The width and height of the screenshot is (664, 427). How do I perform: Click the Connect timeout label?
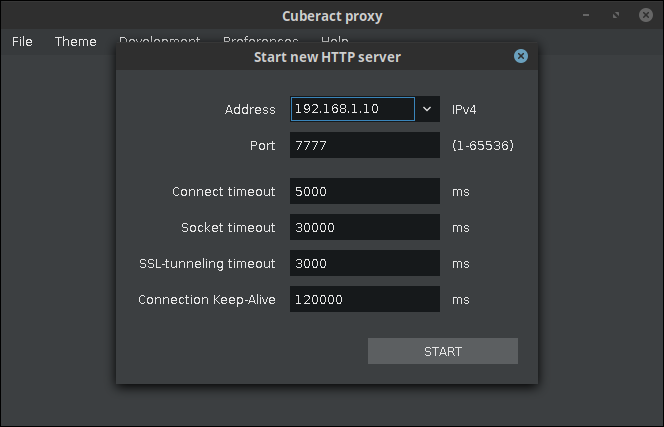224,191
